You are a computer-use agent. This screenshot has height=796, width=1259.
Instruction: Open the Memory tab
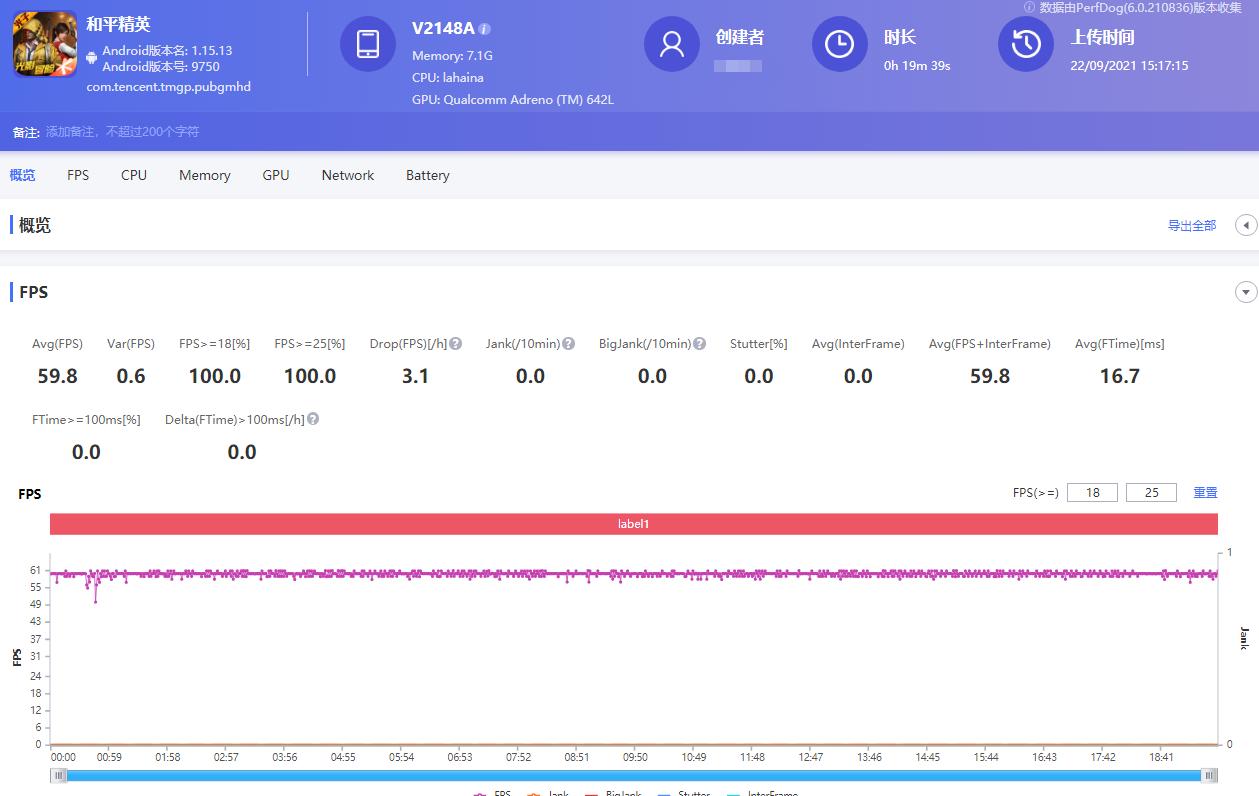(x=205, y=175)
